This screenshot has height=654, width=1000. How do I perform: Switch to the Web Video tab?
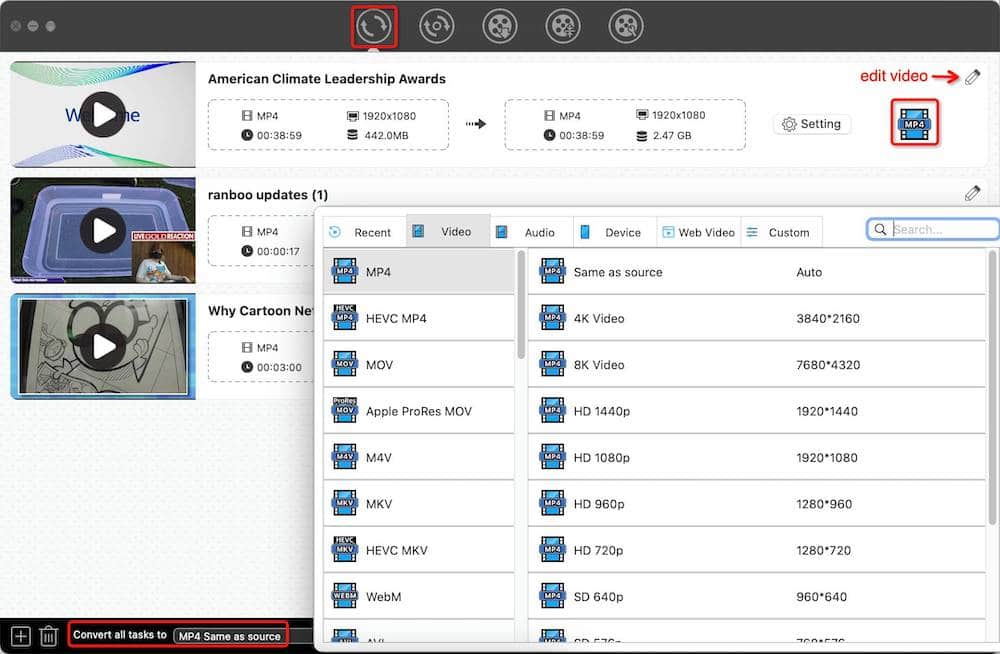point(698,232)
